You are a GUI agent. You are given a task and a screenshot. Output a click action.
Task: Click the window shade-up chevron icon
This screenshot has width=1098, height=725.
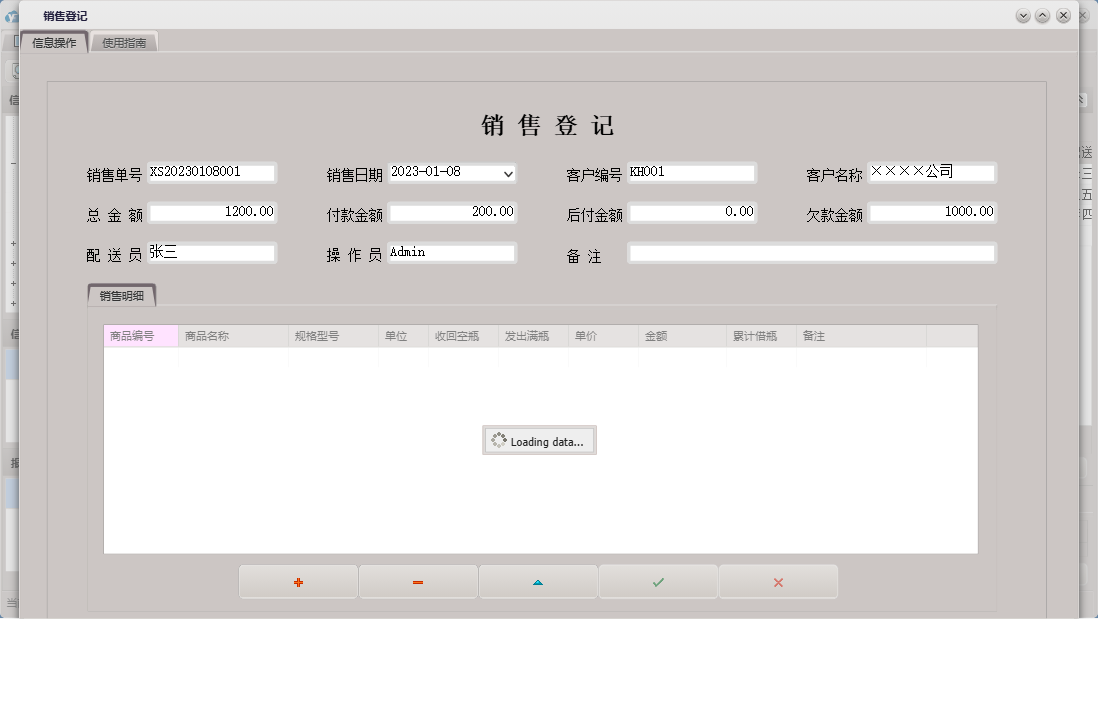coord(1043,16)
